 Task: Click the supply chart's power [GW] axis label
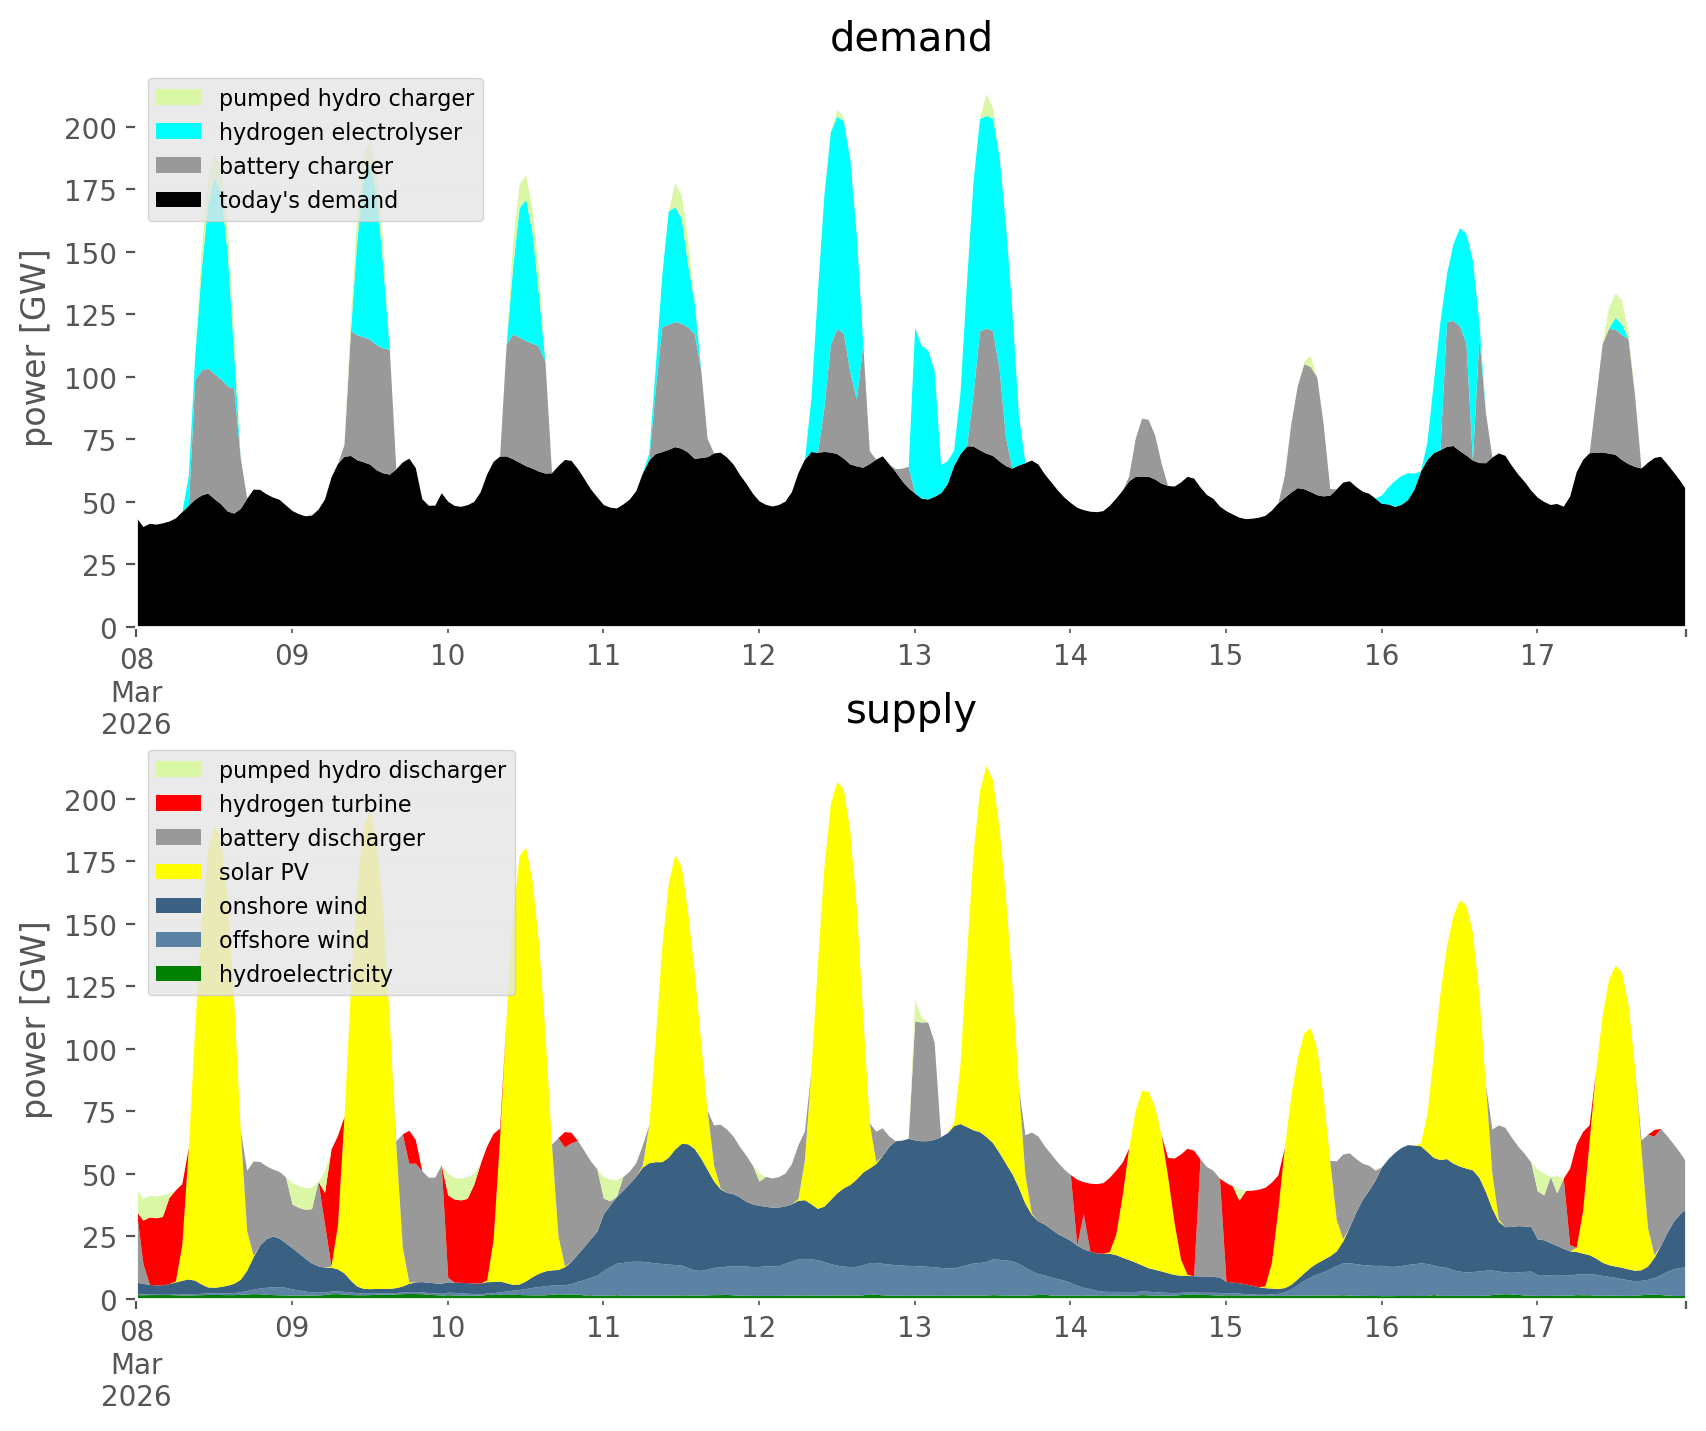point(35,1020)
